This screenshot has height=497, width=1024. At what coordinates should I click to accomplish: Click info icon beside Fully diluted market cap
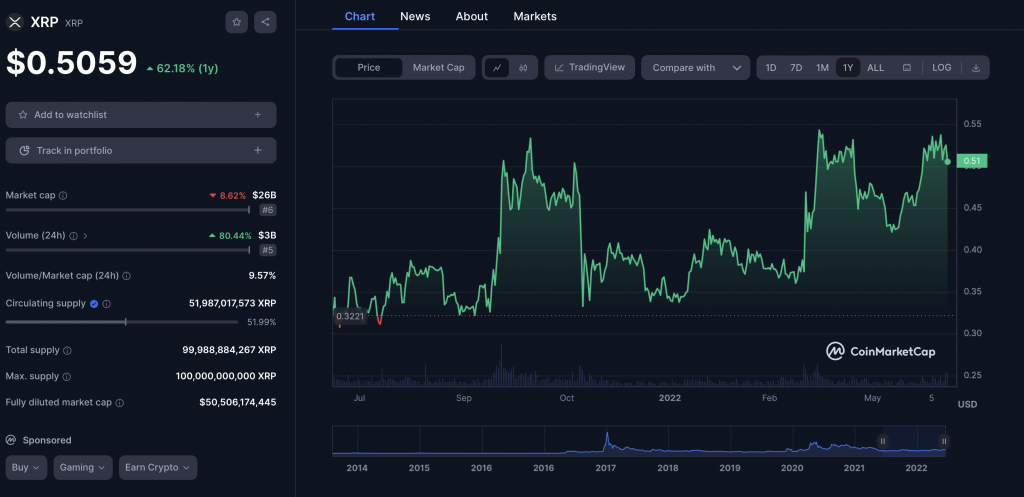pyautogui.click(x=120, y=403)
